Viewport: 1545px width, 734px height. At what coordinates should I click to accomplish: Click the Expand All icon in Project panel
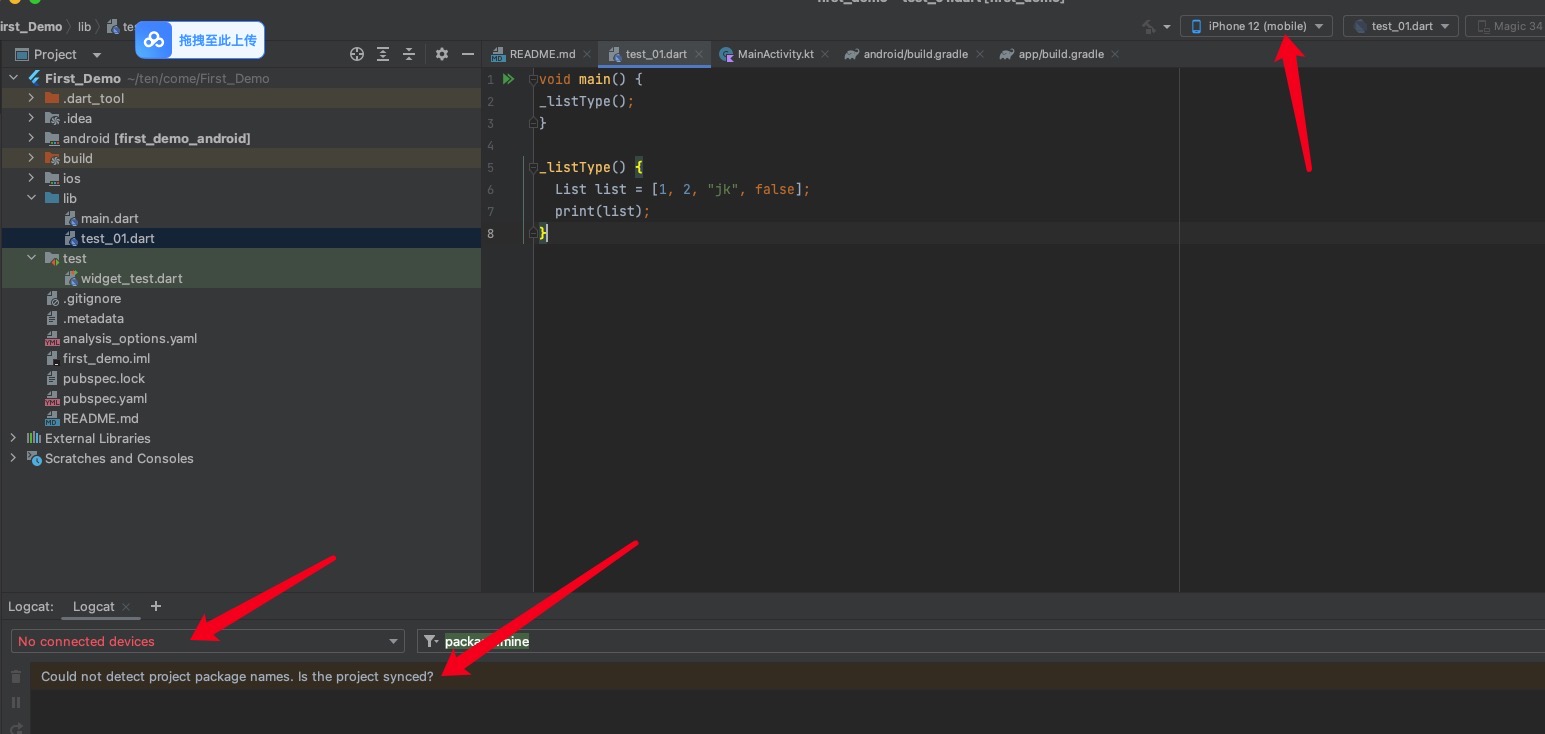click(383, 54)
